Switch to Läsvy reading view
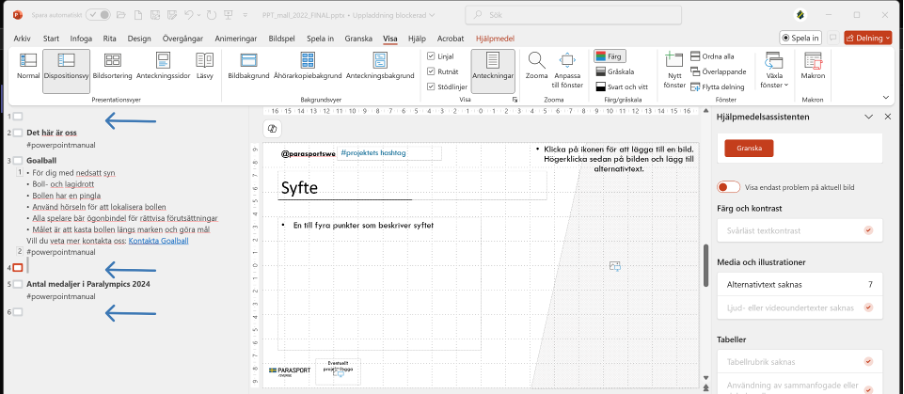 [x=204, y=66]
